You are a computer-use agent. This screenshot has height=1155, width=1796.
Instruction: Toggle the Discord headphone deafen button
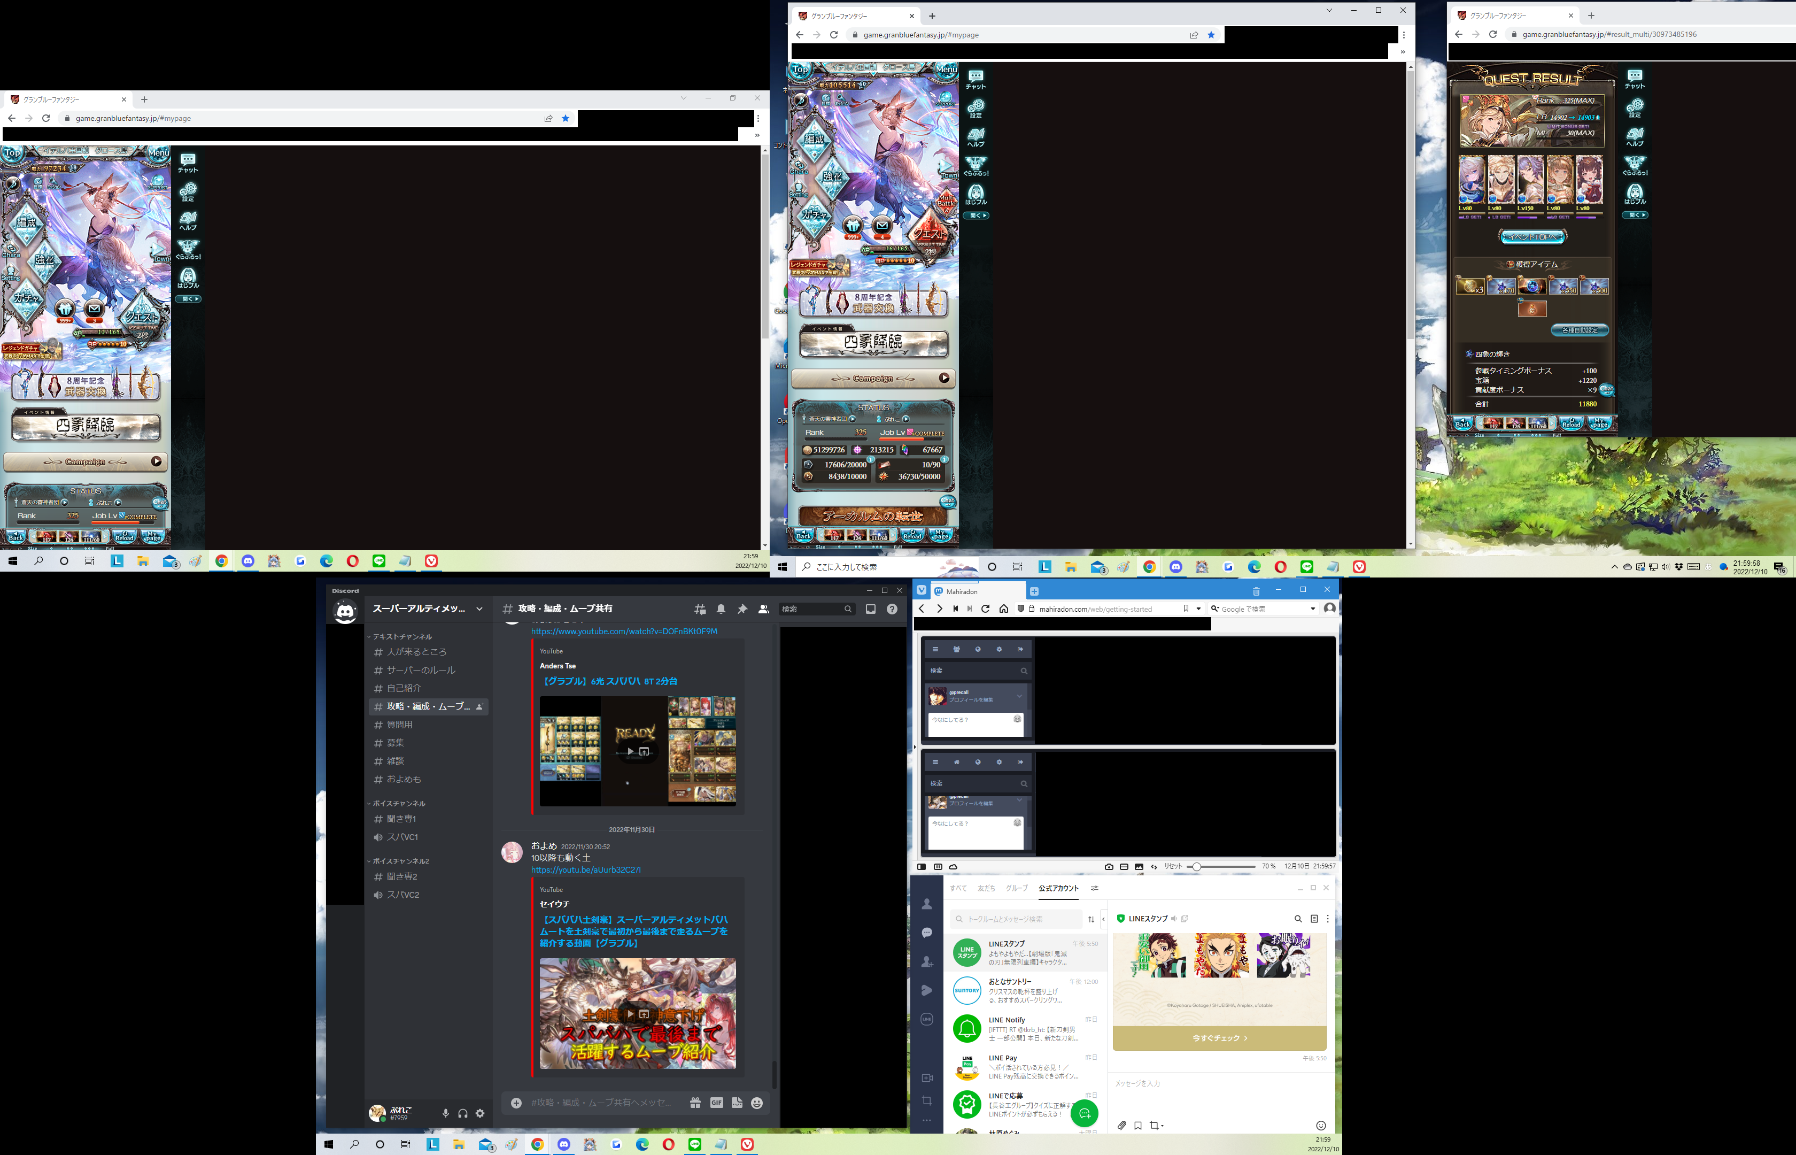(463, 1113)
